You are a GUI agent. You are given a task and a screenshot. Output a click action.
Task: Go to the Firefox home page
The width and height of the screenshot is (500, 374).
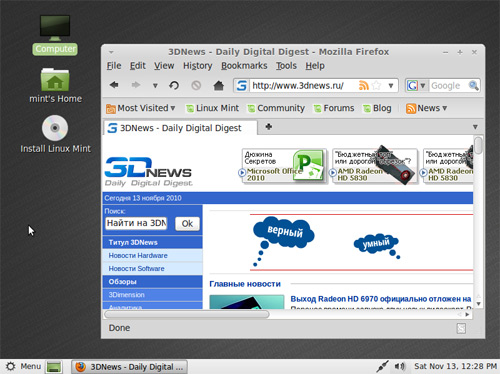pos(218,86)
